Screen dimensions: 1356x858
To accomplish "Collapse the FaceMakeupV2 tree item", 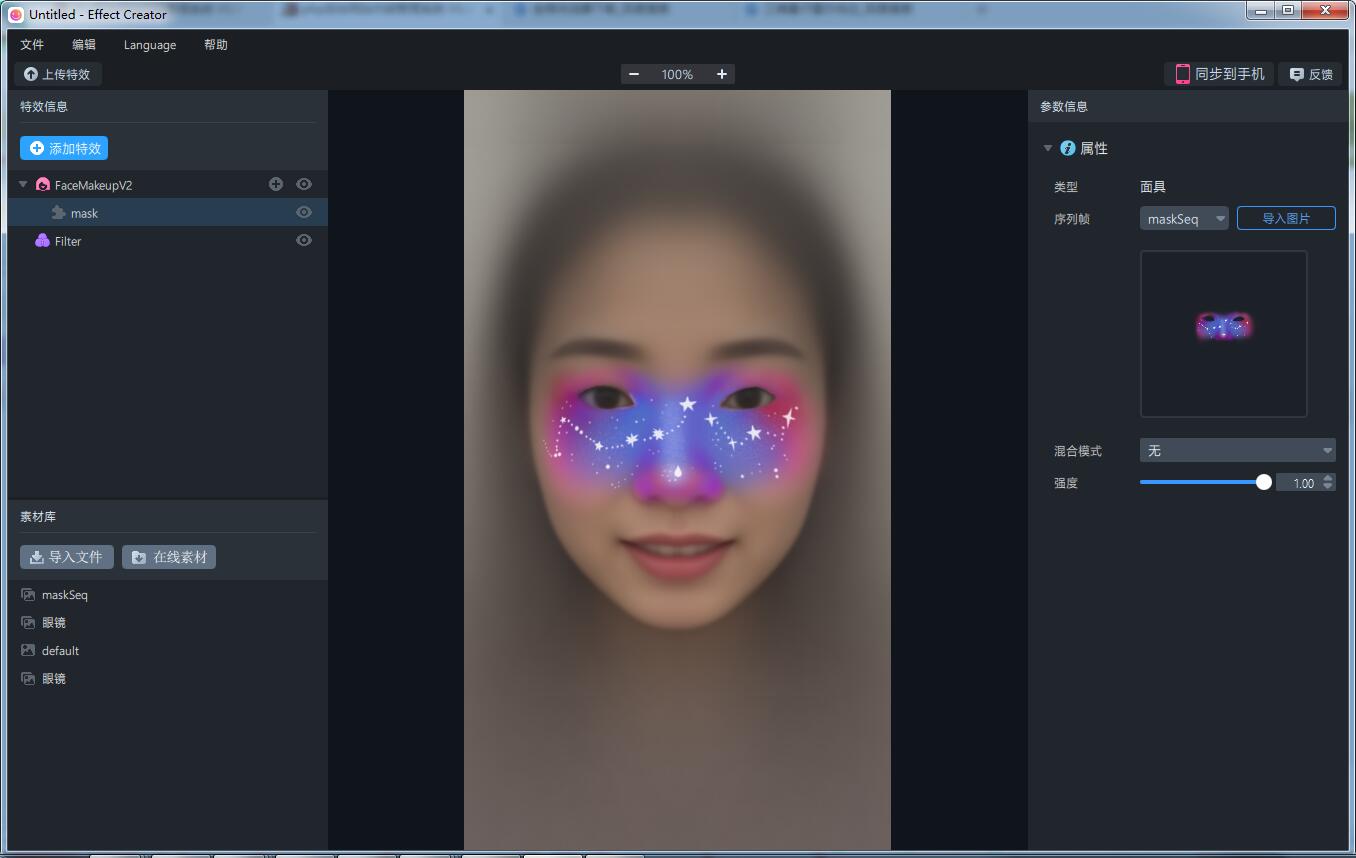I will coord(22,184).
